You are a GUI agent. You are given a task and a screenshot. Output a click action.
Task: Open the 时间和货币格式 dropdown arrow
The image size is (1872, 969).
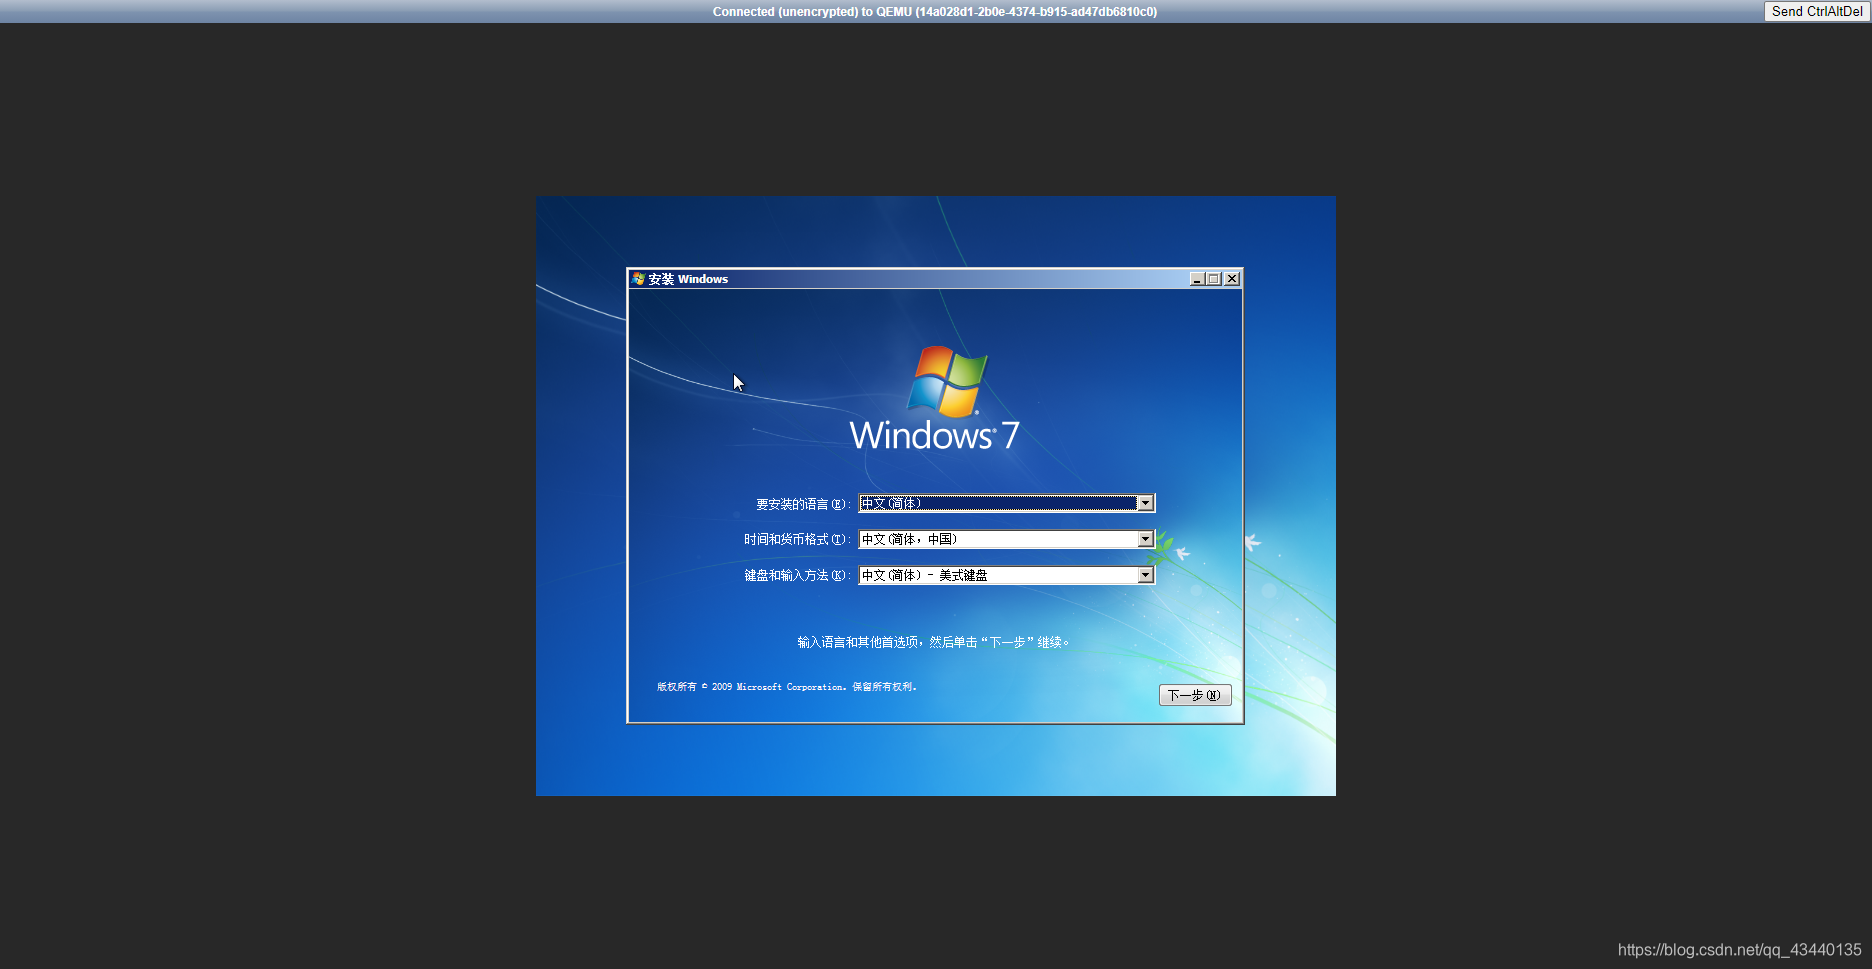click(x=1145, y=539)
